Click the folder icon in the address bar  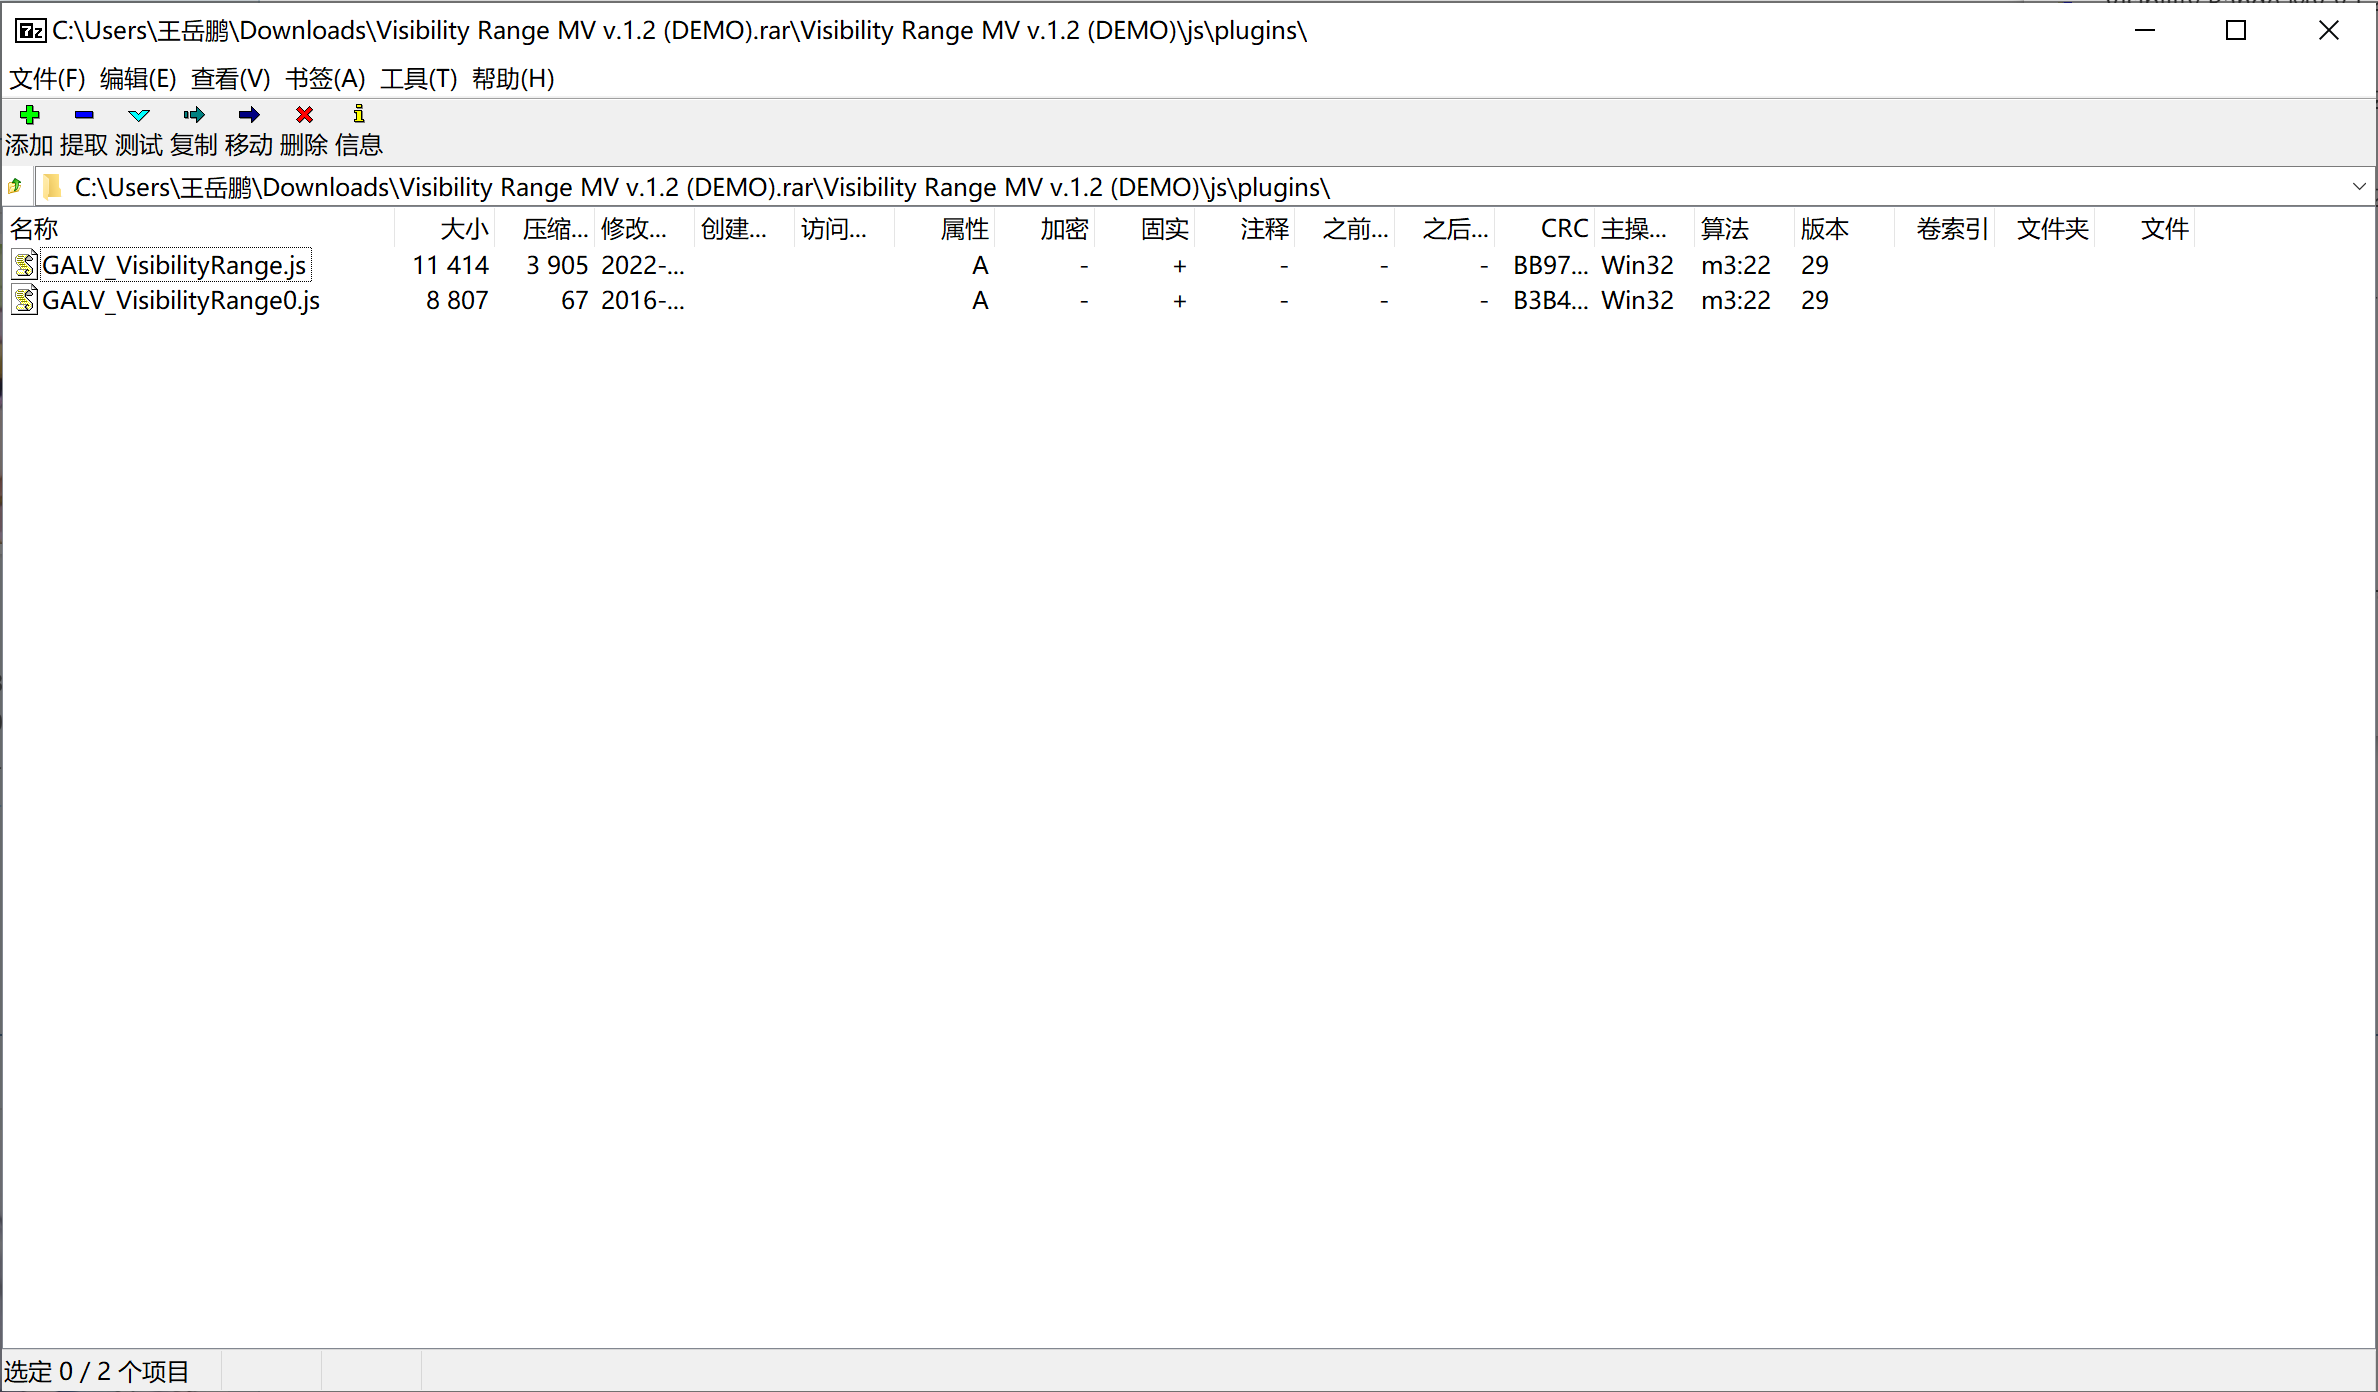pyautogui.click(x=52, y=187)
